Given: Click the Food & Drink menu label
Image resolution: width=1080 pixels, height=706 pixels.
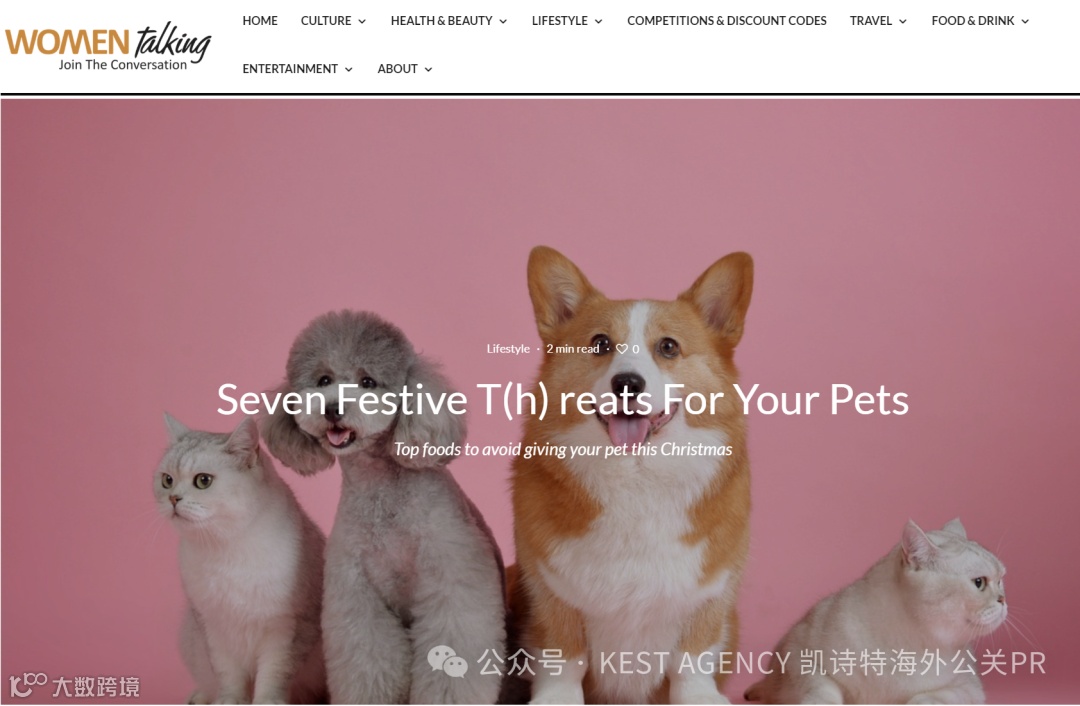Looking at the screenshot, I should pyautogui.click(x=973, y=21).
